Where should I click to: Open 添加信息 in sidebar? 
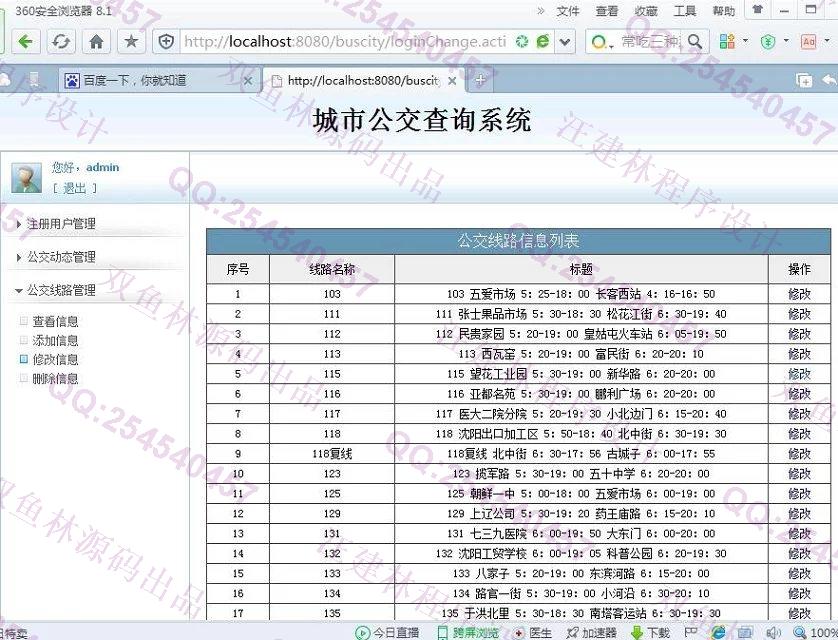coord(55,340)
